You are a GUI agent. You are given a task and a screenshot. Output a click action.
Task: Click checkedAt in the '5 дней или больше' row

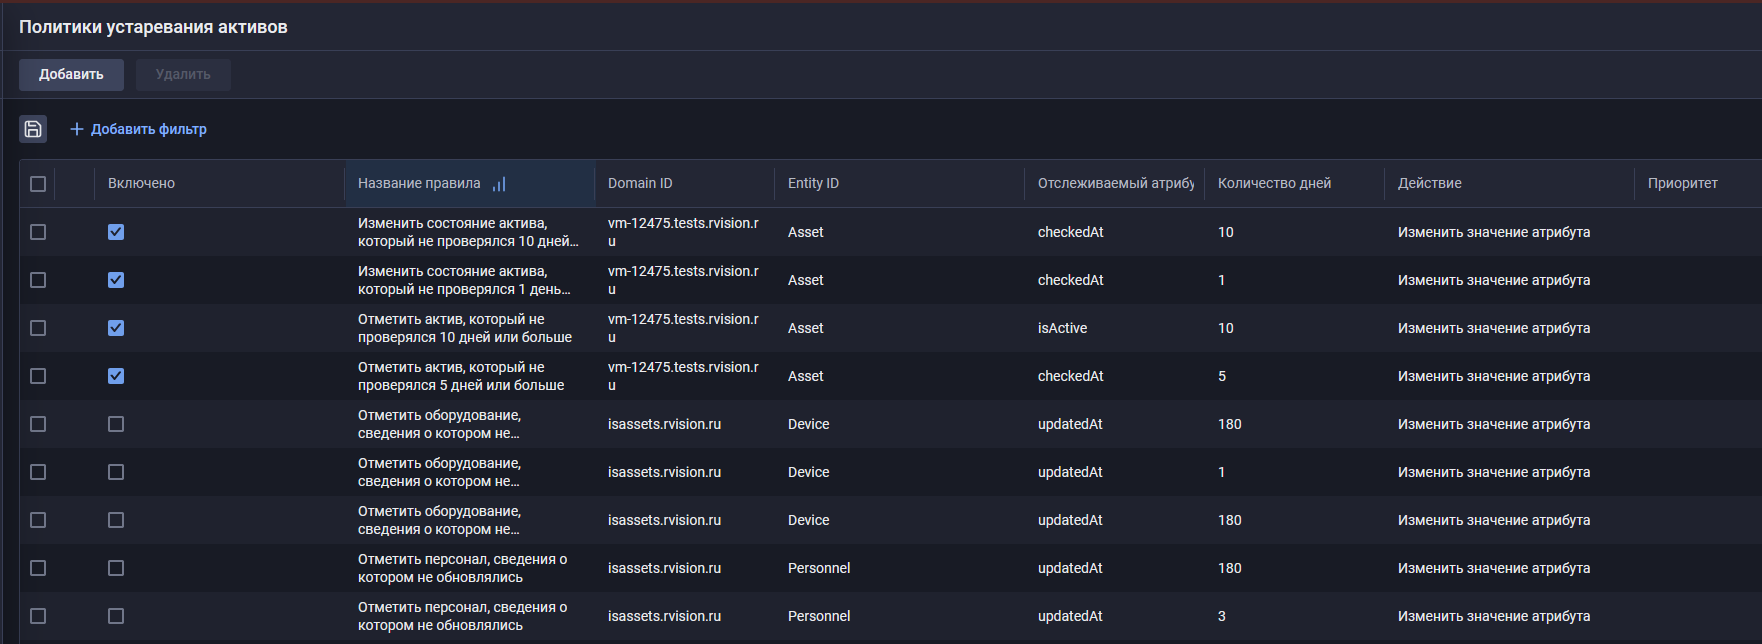tap(1070, 376)
